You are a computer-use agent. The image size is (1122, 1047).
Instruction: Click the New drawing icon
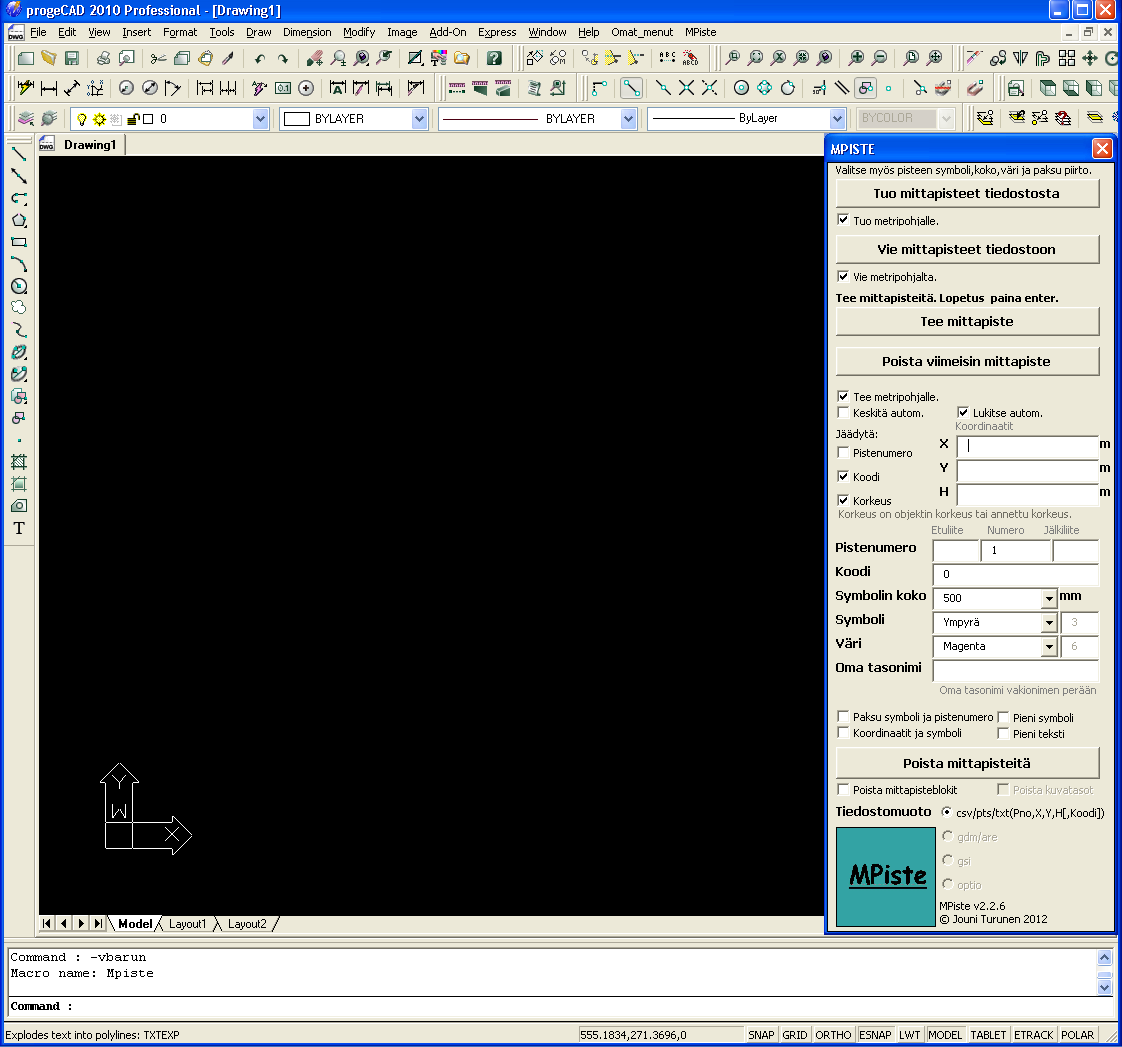tap(26, 59)
